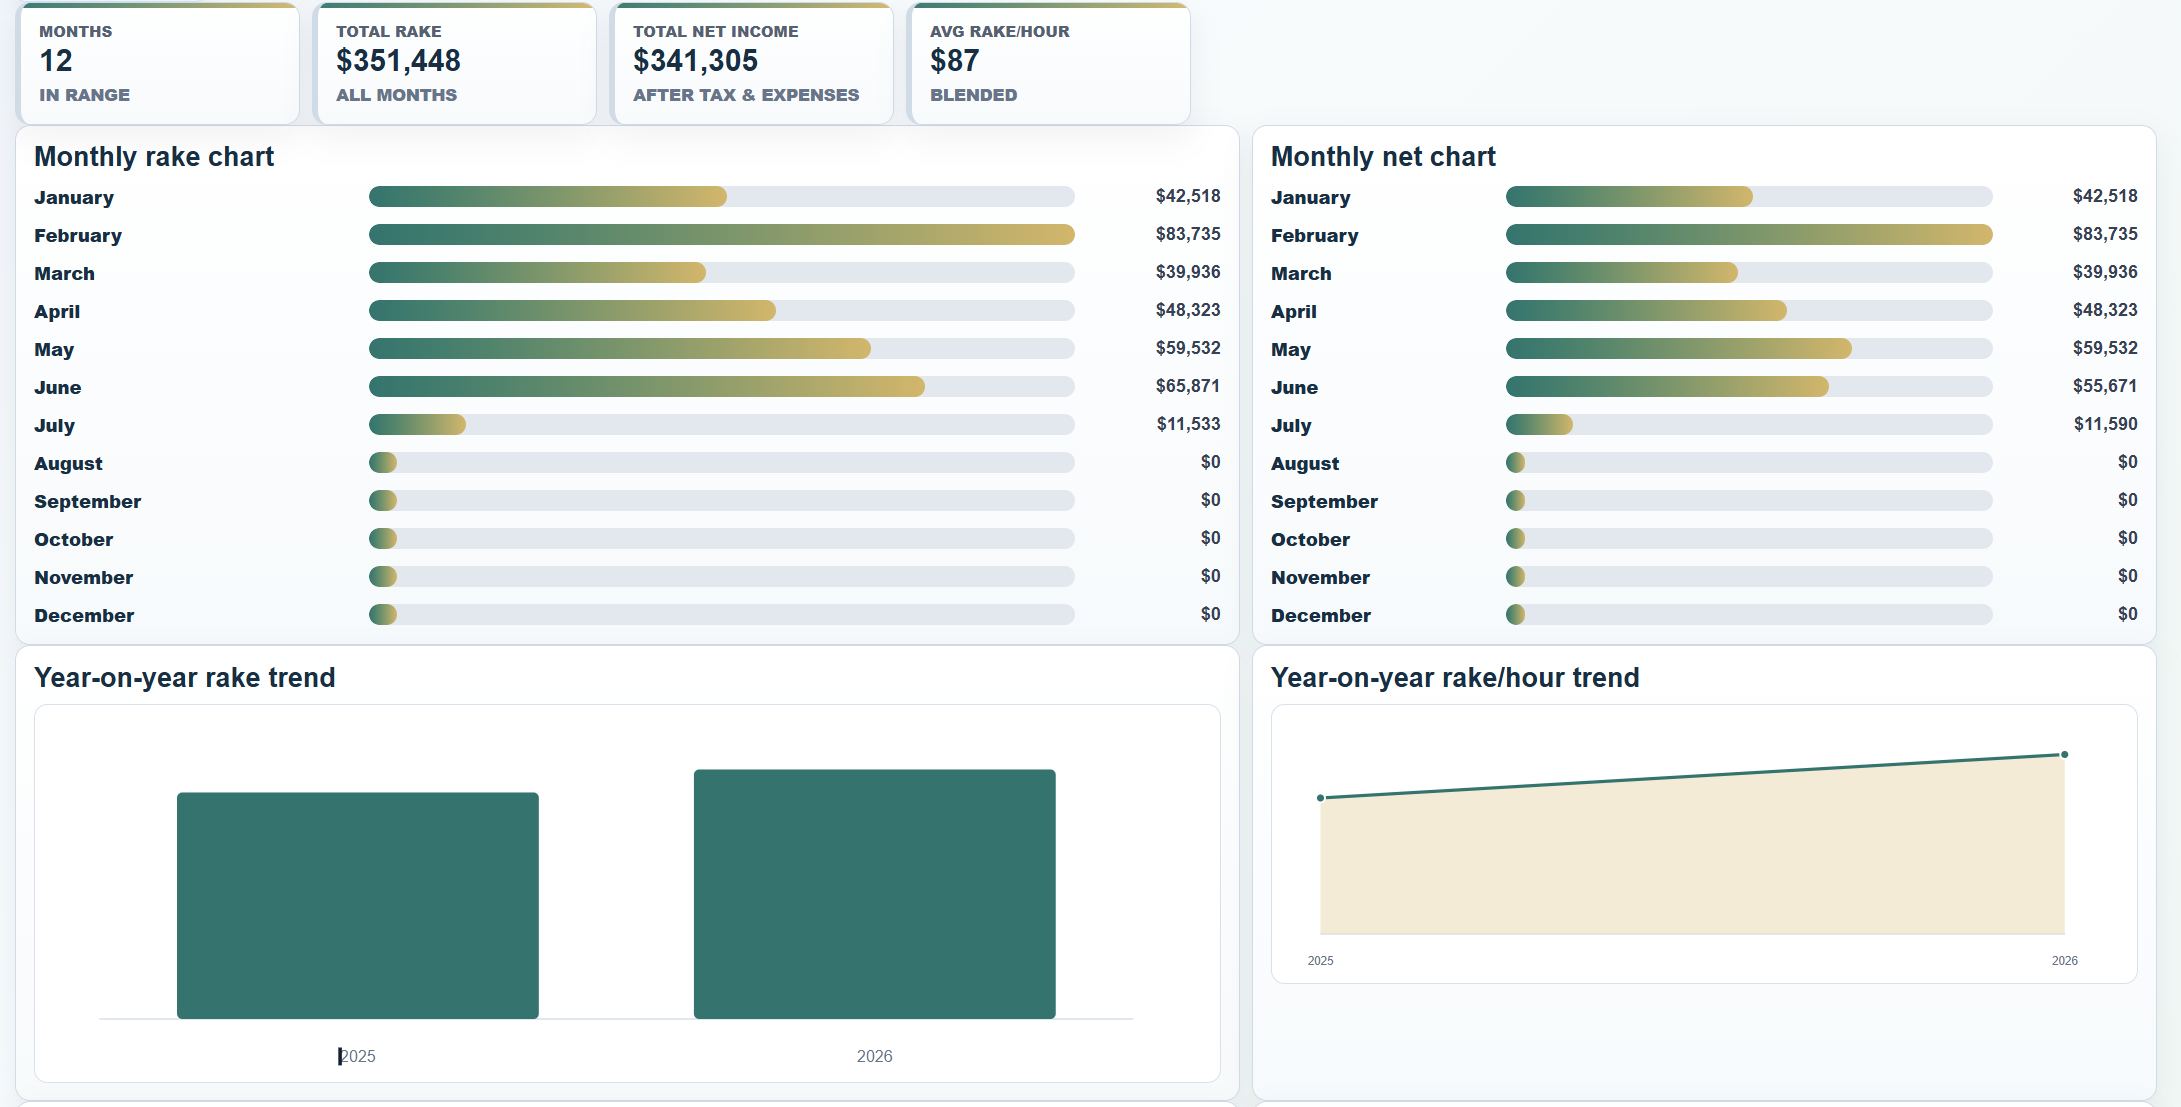Click April's $48,323 value in rake chart
Screen dimensions: 2181x1107
point(1188,310)
